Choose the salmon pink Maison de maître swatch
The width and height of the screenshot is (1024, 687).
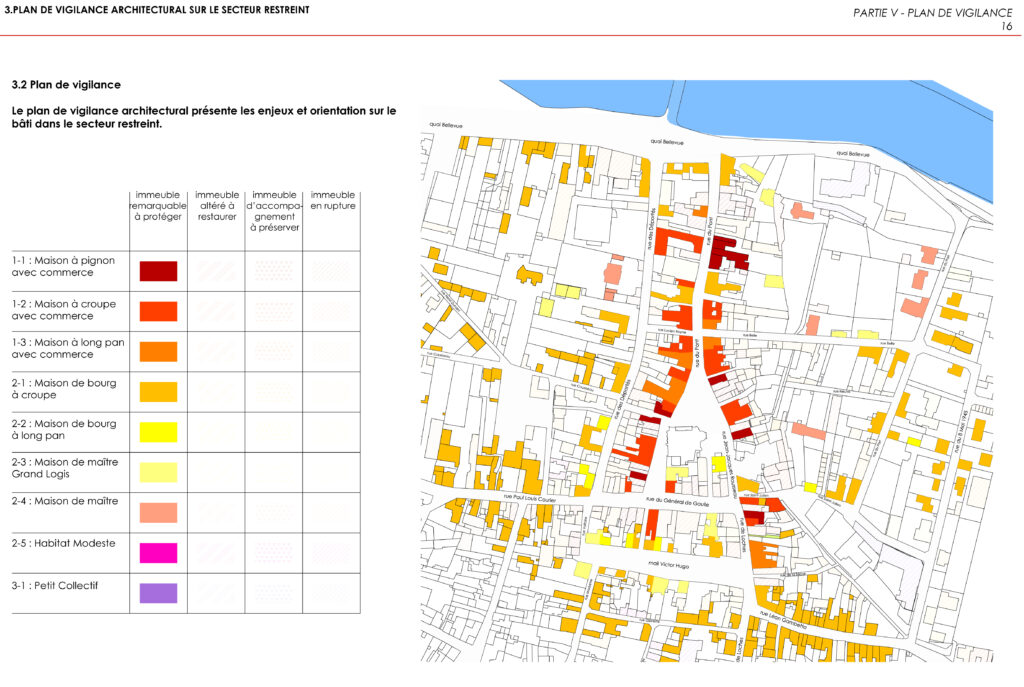pos(158,512)
